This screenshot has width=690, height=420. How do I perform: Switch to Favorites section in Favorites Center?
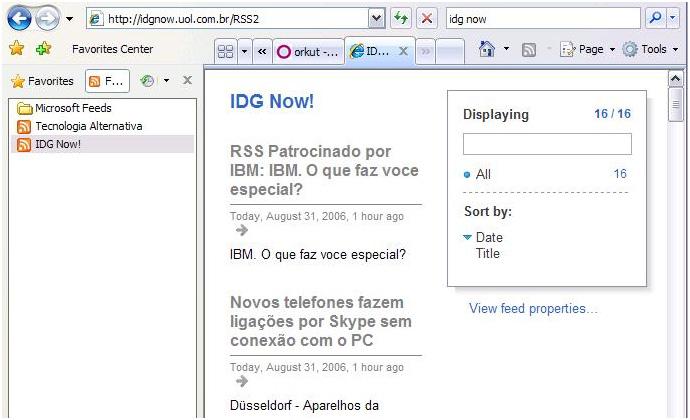[x=42, y=81]
